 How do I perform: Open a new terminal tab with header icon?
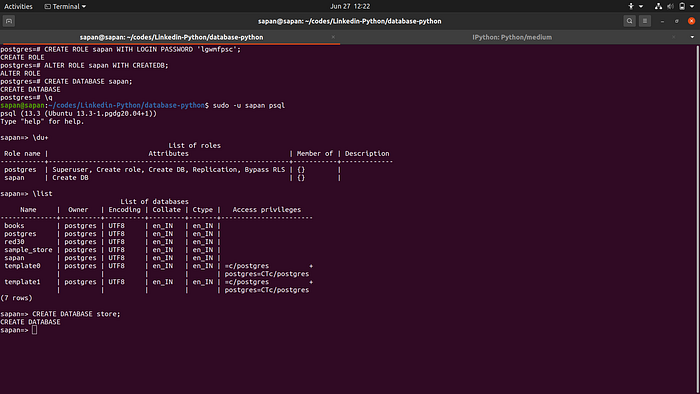pos(9,21)
